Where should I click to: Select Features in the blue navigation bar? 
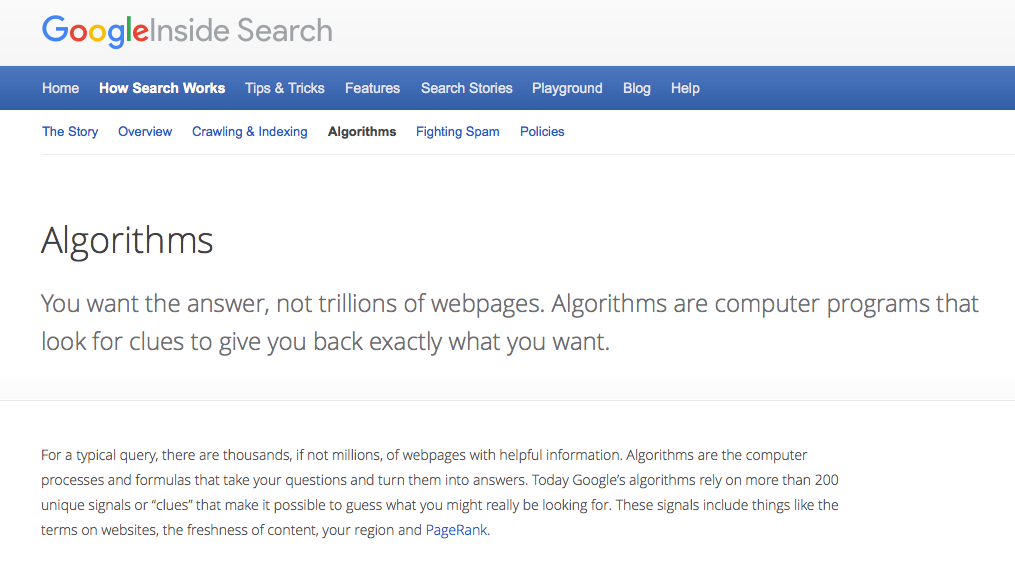[x=372, y=88]
